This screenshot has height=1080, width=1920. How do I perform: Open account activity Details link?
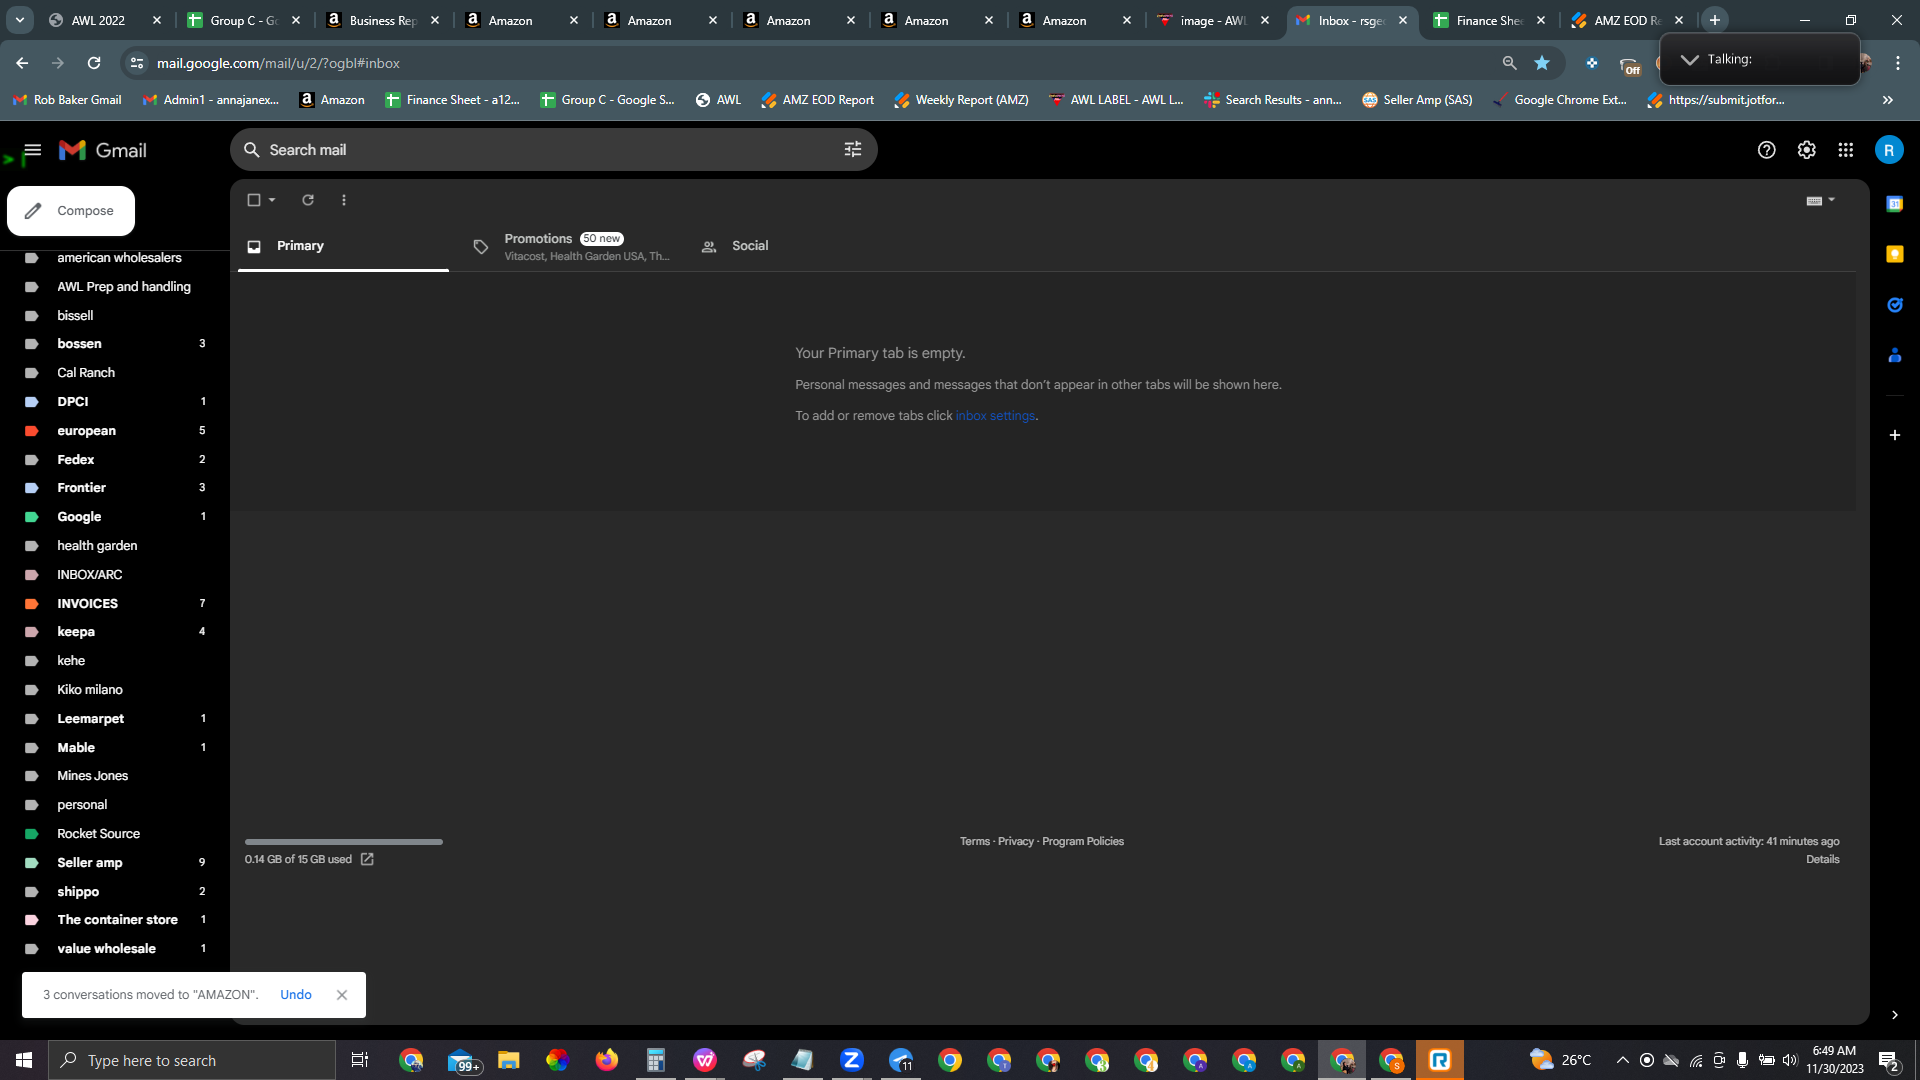[1823, 860]
